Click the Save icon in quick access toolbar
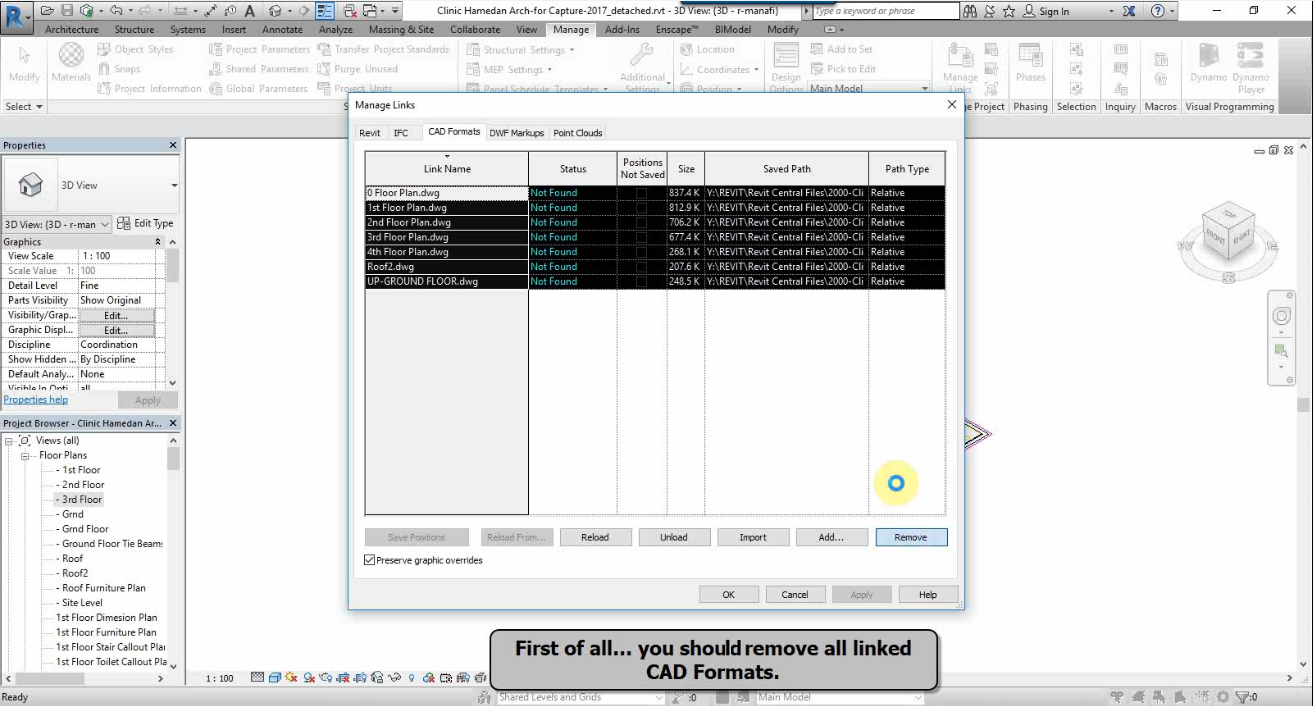 66,11
